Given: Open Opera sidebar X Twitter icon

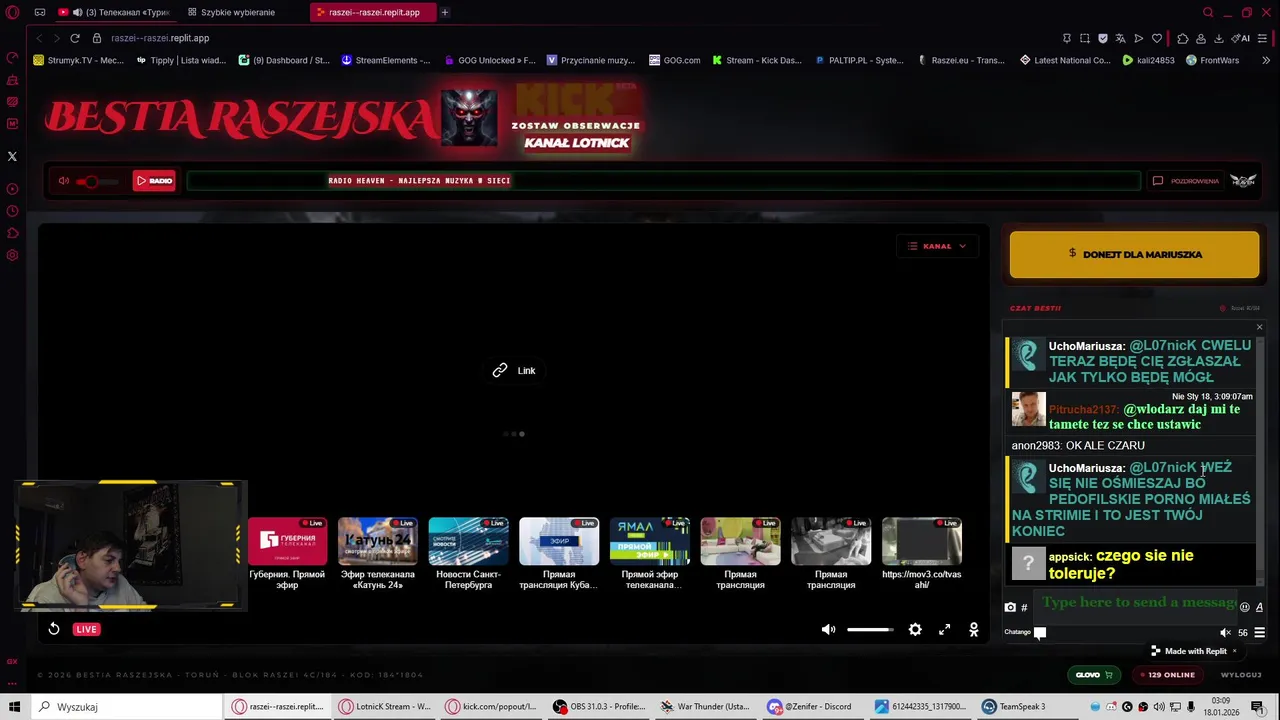Looking at the screenshot, I should point(12,156).
